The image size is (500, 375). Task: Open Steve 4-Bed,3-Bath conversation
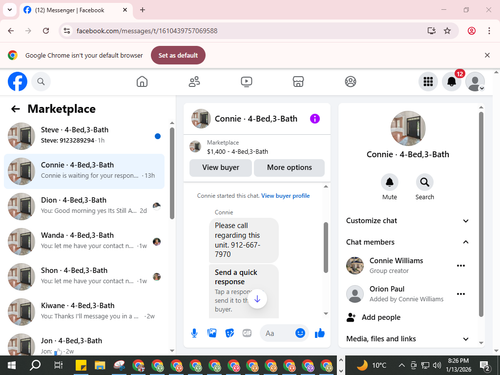(x=84, y=136)
